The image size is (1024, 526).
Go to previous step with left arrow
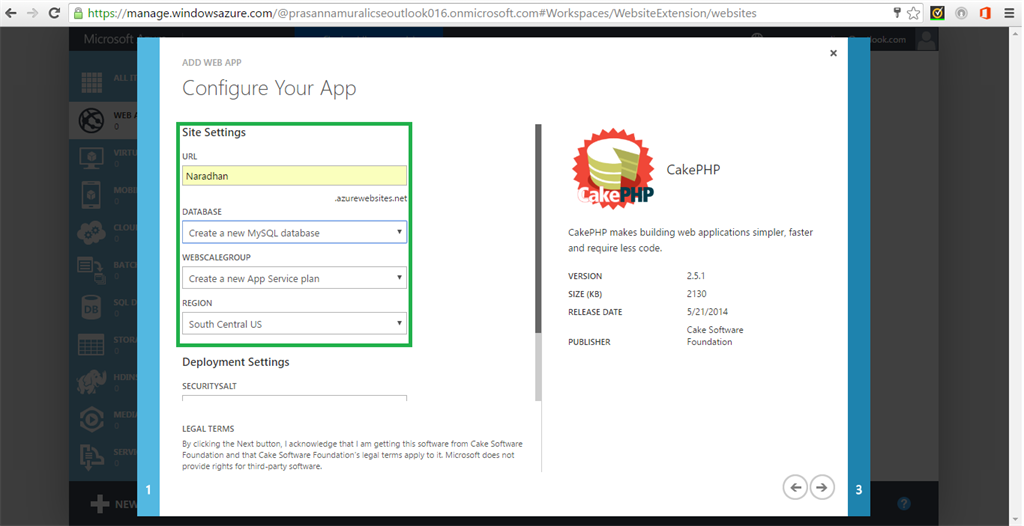[x=795, y=487]
